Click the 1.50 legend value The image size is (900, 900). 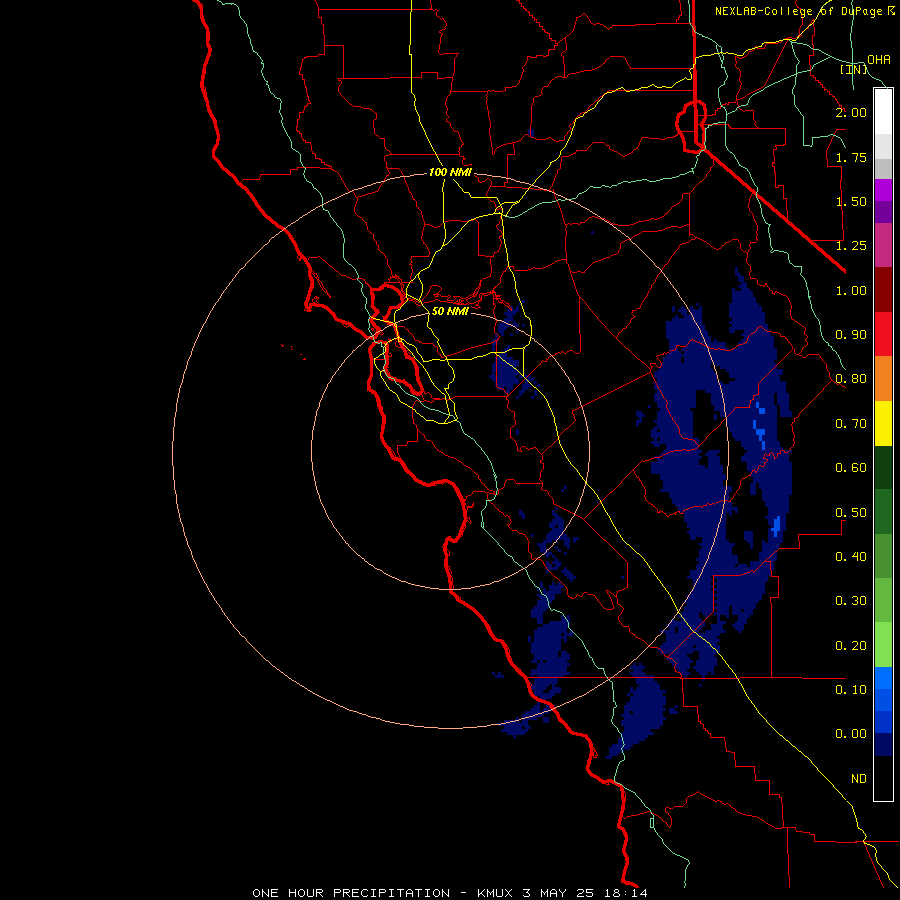tap(851, 201)
